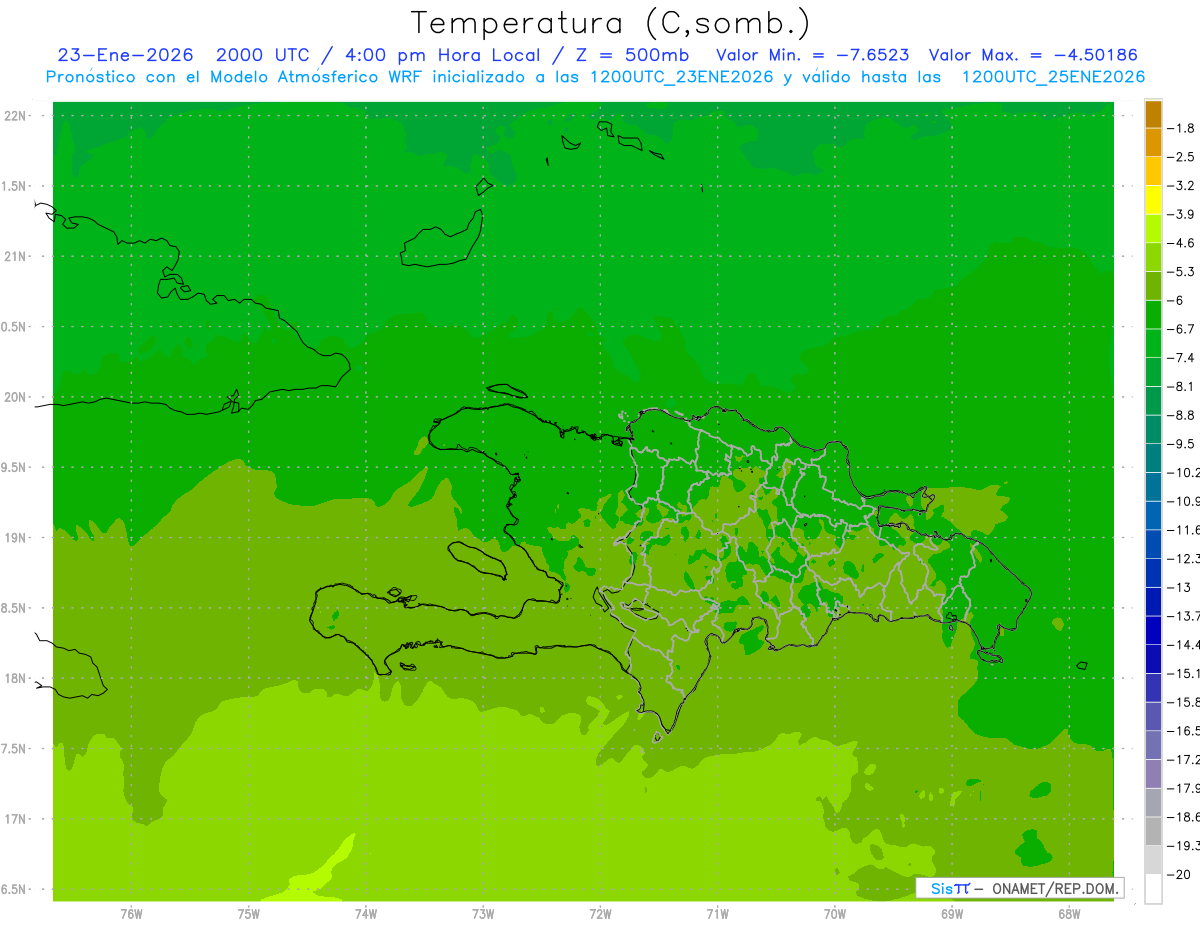Click the 'Temperatura (C,somb.)' map title
The height and width of the screenshot is (927, 1200).
pos(610,22)
